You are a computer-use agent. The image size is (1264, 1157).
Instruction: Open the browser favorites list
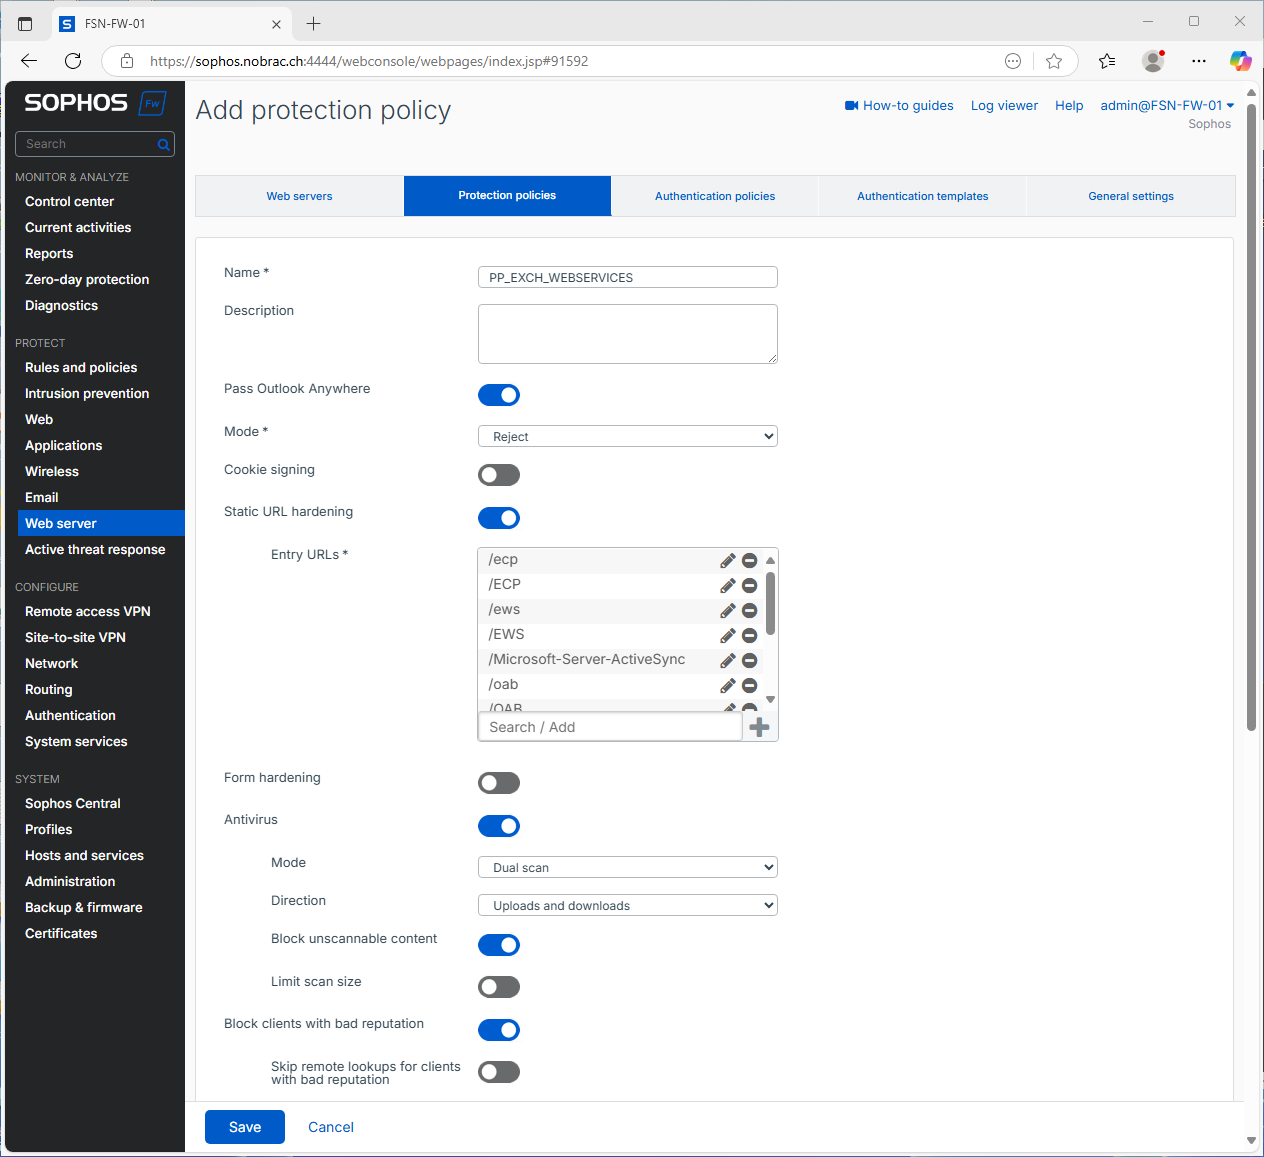click(1107, 61)
